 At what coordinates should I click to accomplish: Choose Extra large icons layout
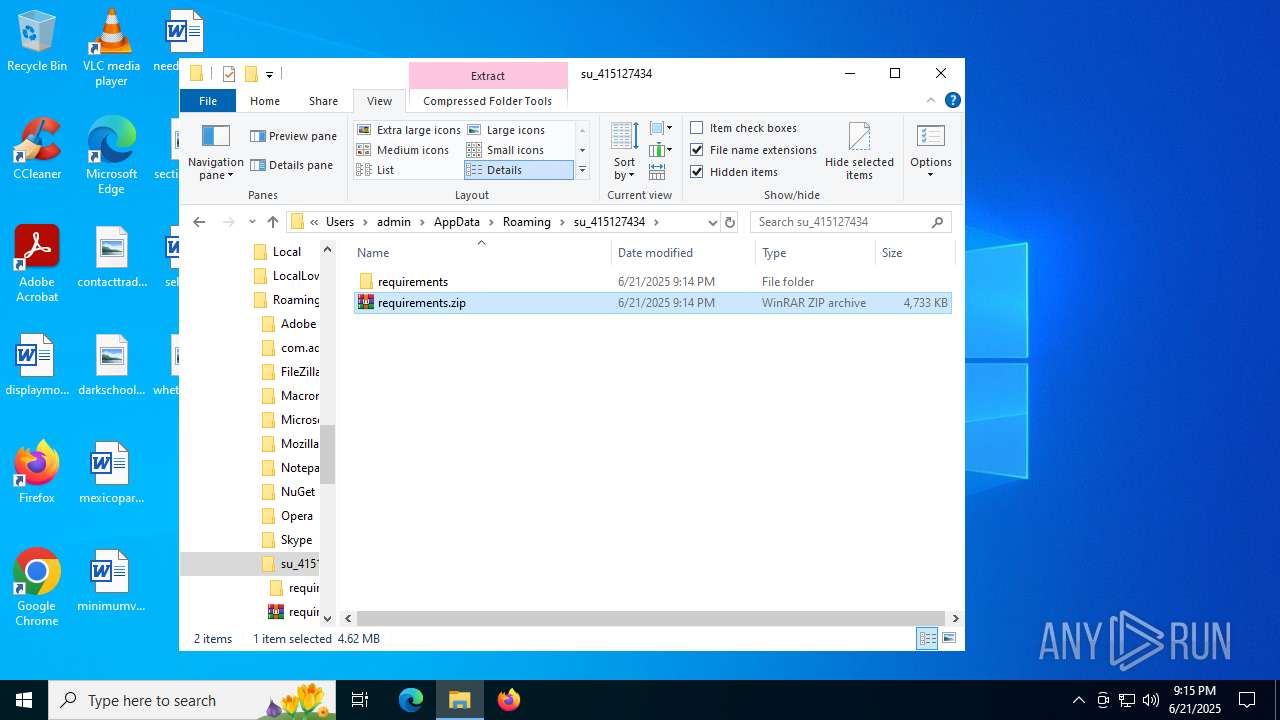pyautogui.click(x=409, y=130)
